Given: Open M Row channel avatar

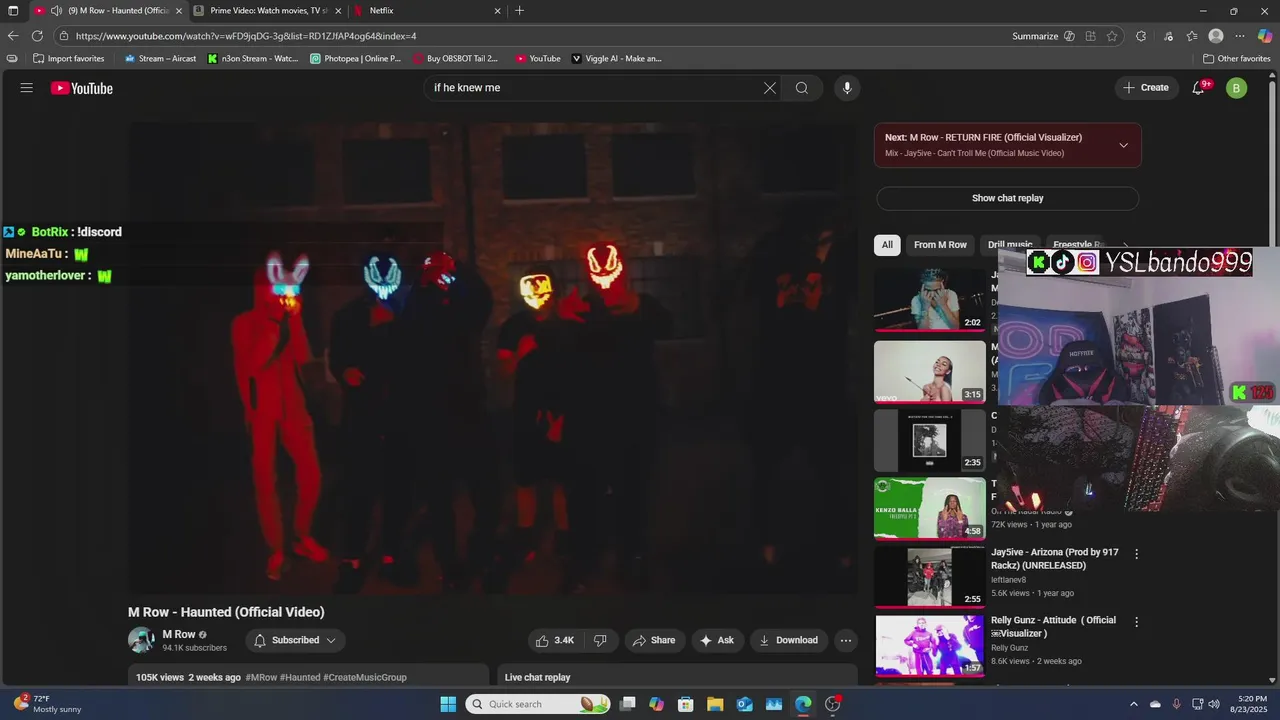Looking at the screenshot, I should point(141,640).
